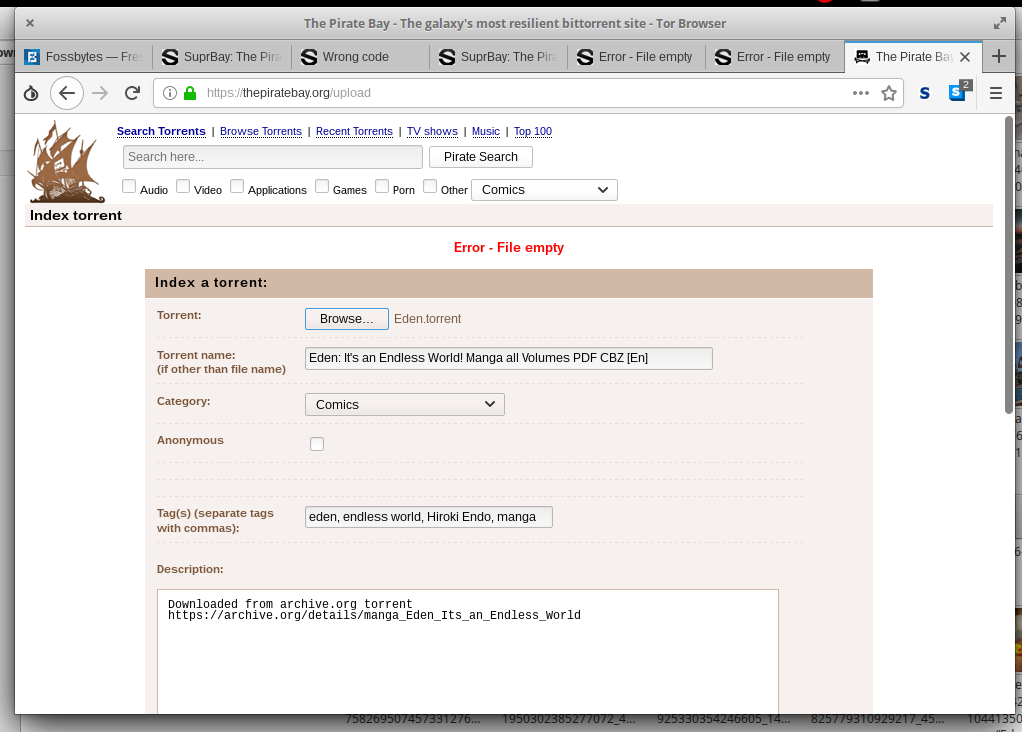The image size is (1022, 732).
Task: Tick the Games search filter checkbox
Action: 322,186
